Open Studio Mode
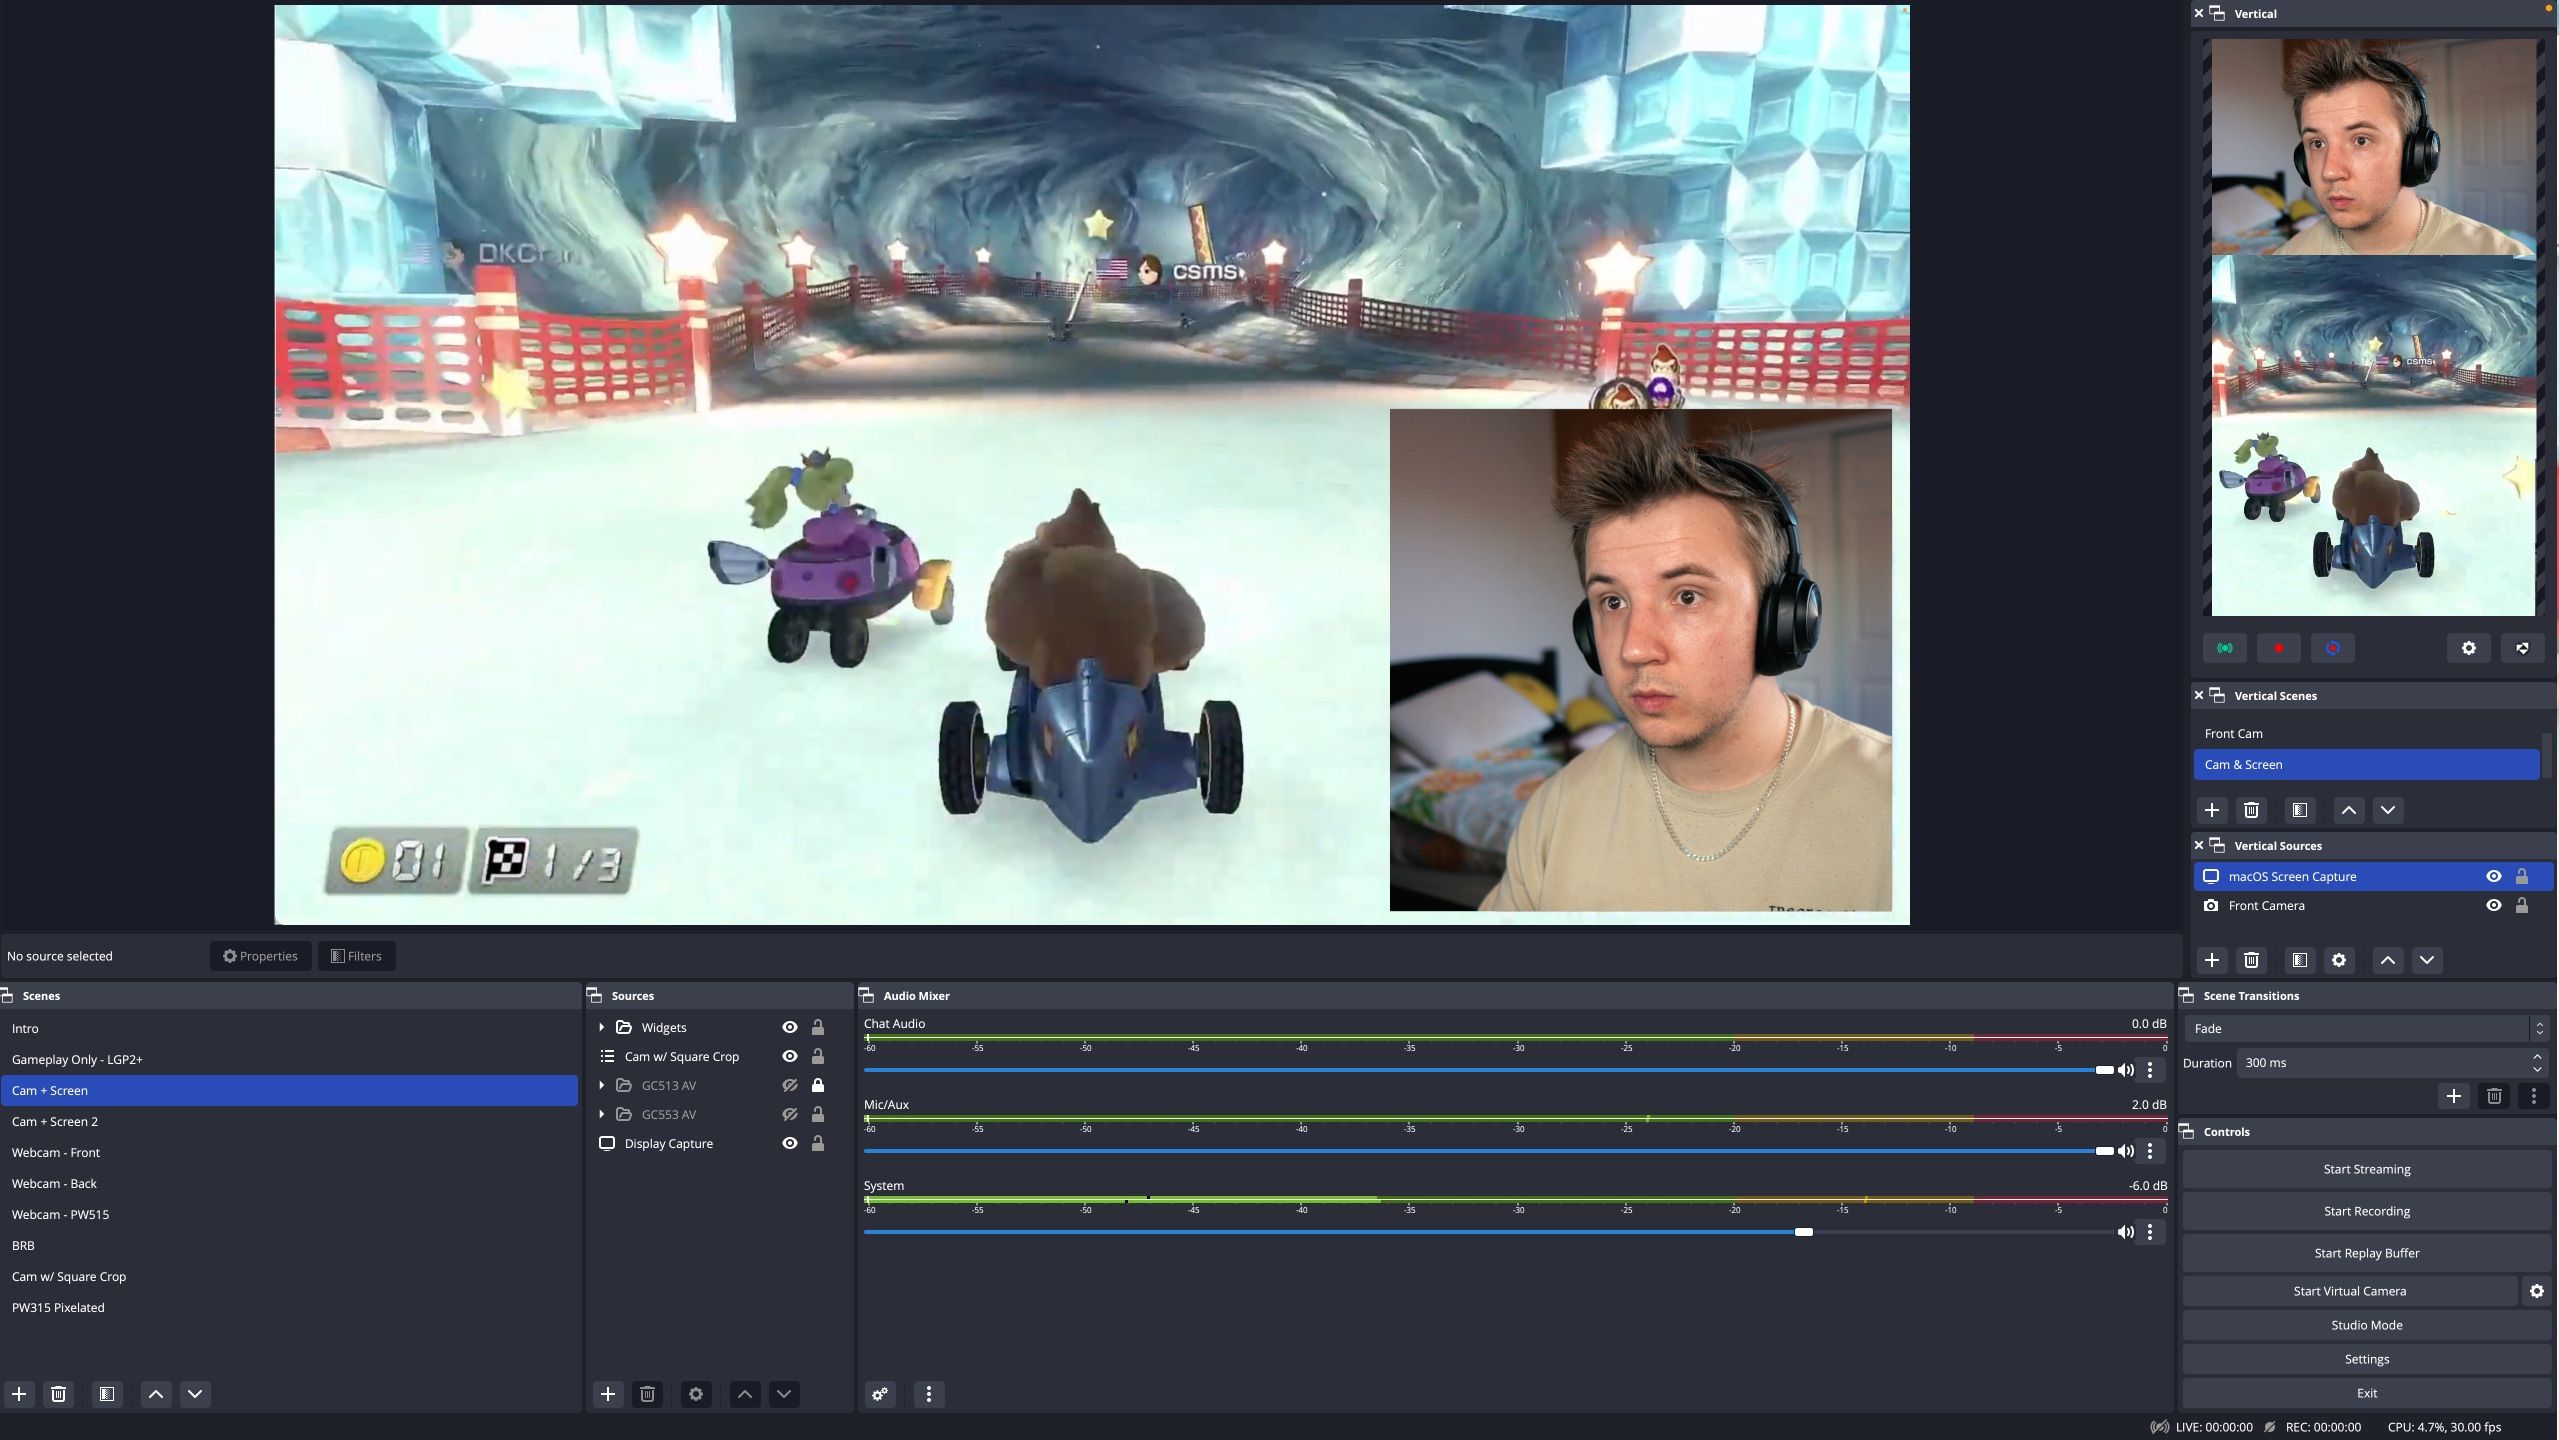 [2366, 1325]
